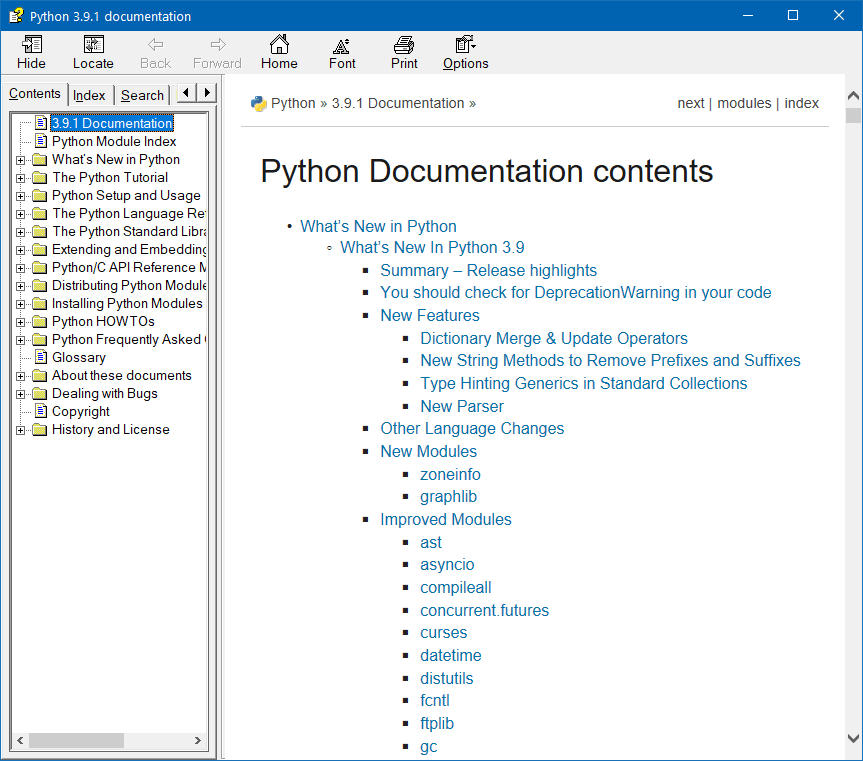
Task: Click 3.9.1 Documentation breadcrumb link
Action: point(398,103)
